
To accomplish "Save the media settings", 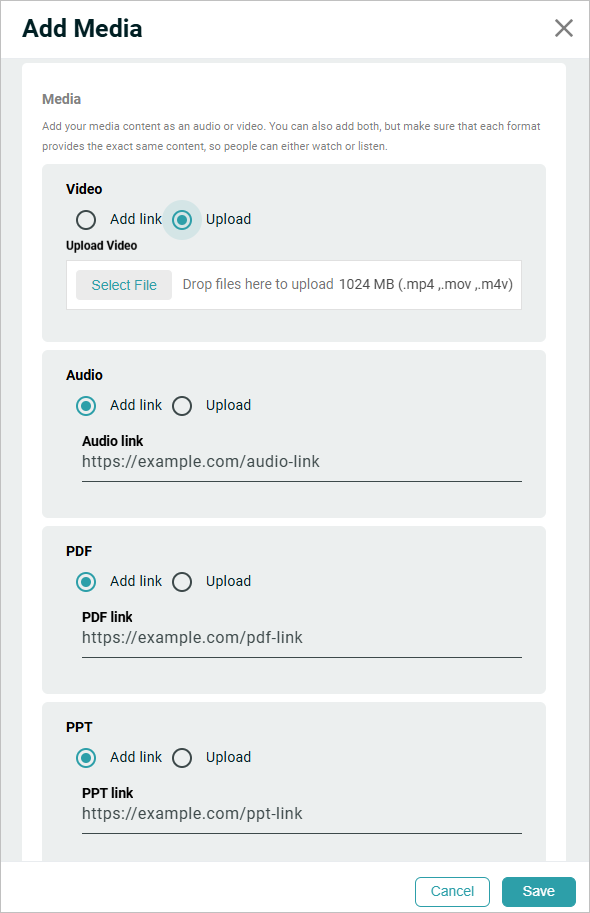I will click(539, 891).
